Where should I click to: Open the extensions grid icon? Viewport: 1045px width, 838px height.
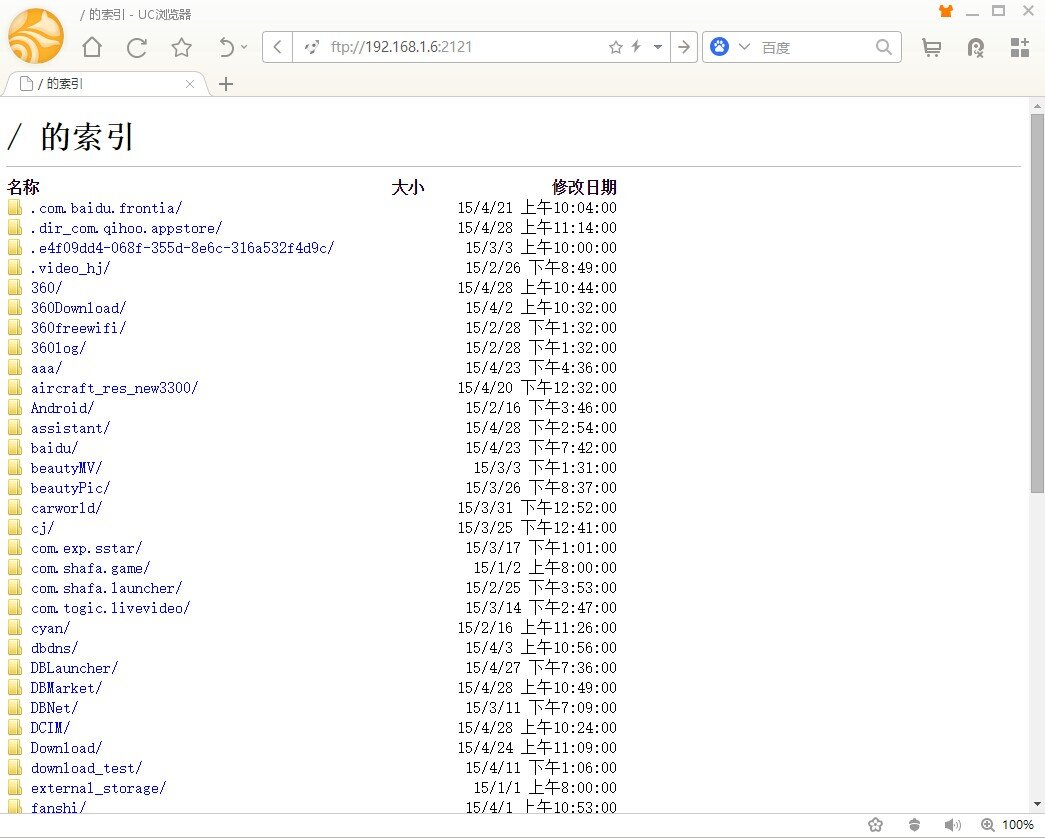1020,47
